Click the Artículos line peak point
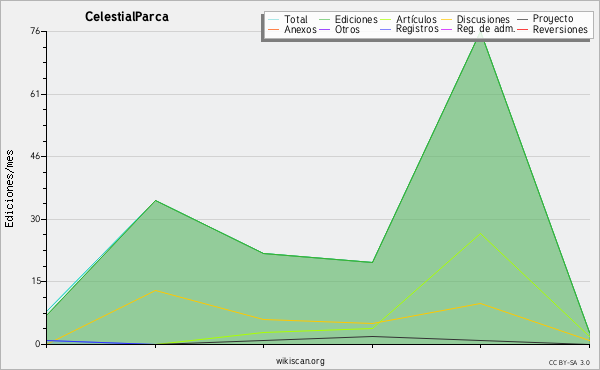Viewport: 600px width, 370px height. [481, 233]
